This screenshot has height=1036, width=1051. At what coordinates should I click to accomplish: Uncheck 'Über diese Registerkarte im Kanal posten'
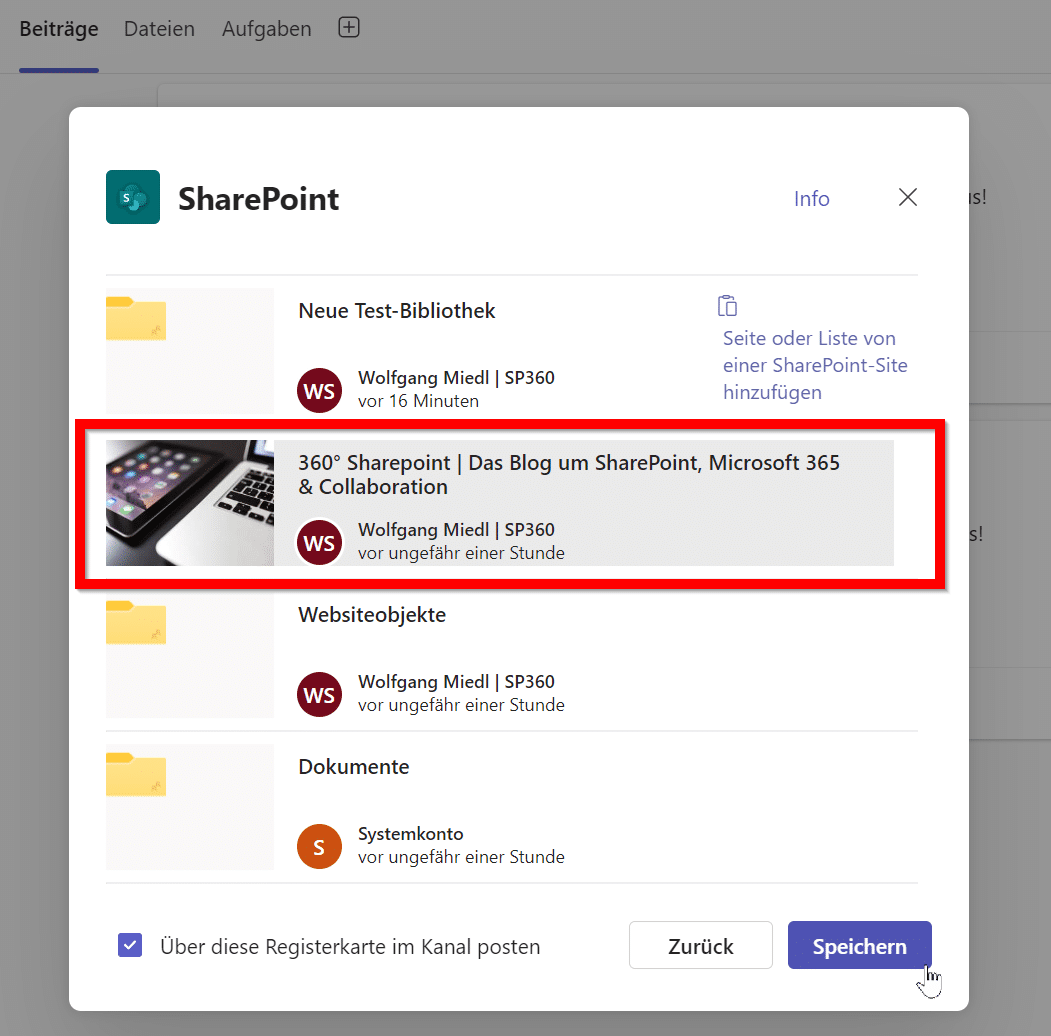point(130,946)
